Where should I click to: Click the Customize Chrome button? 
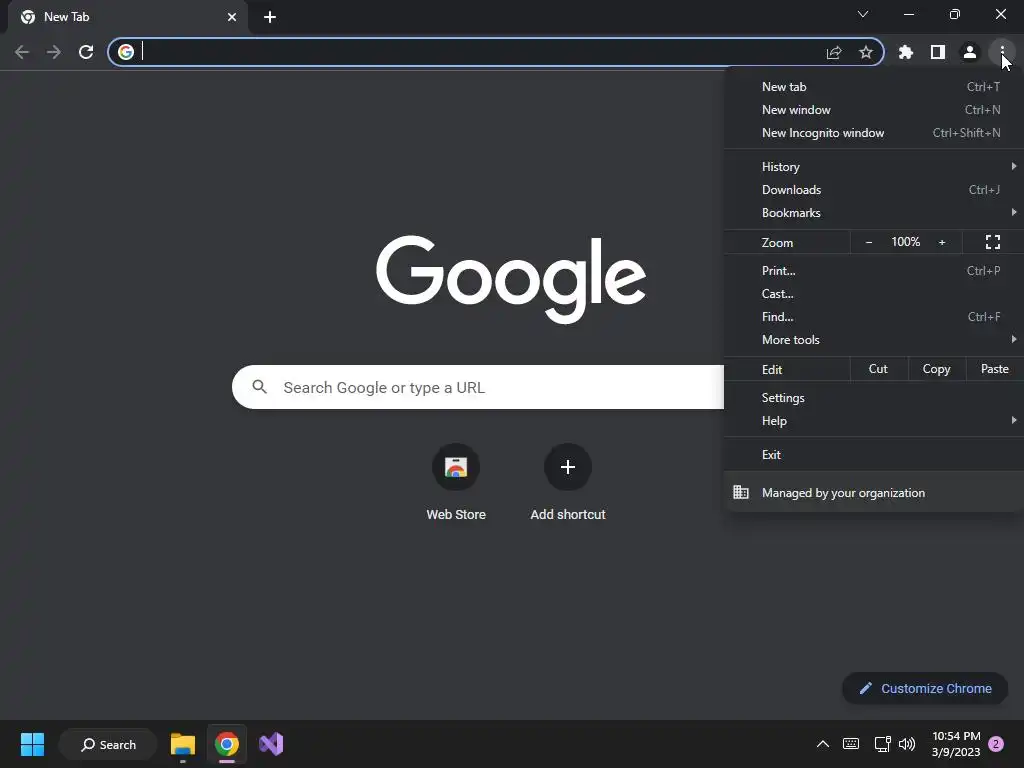coord(925,688)
